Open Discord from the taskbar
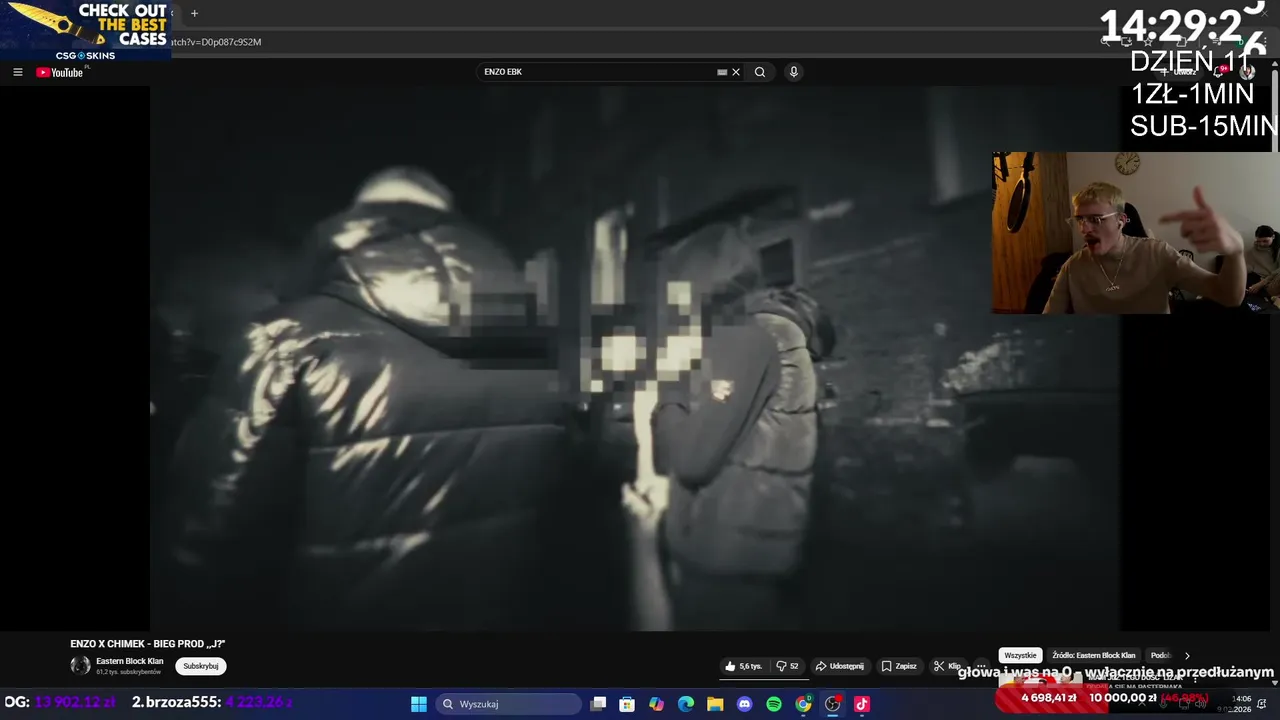Viewport: 1280px width, 720px height. (744, 704)
